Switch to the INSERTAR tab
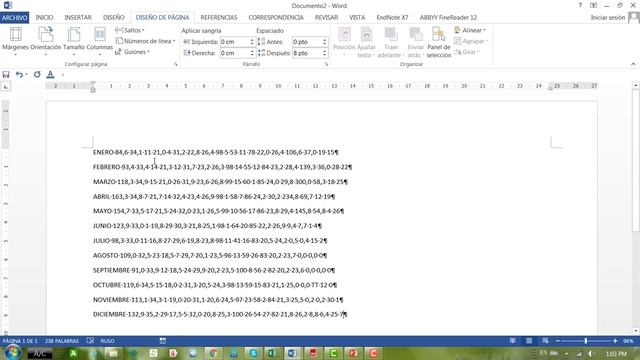 point(78,18)
